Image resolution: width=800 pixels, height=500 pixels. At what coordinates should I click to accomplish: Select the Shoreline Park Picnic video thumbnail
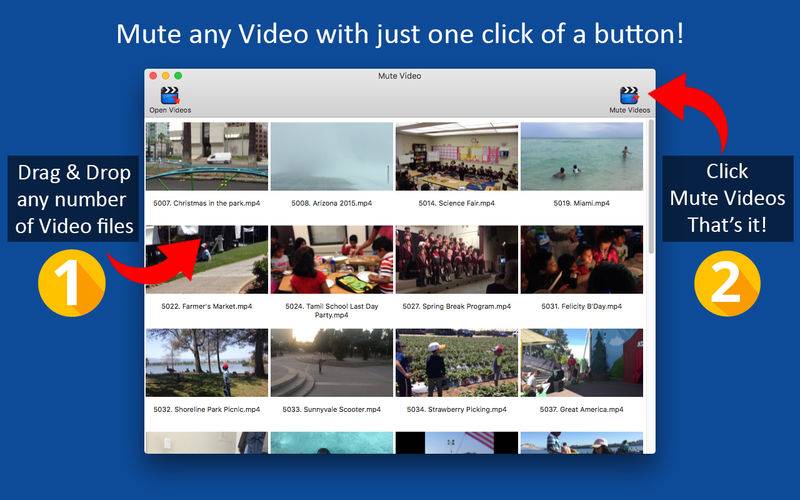click(207, 363)
